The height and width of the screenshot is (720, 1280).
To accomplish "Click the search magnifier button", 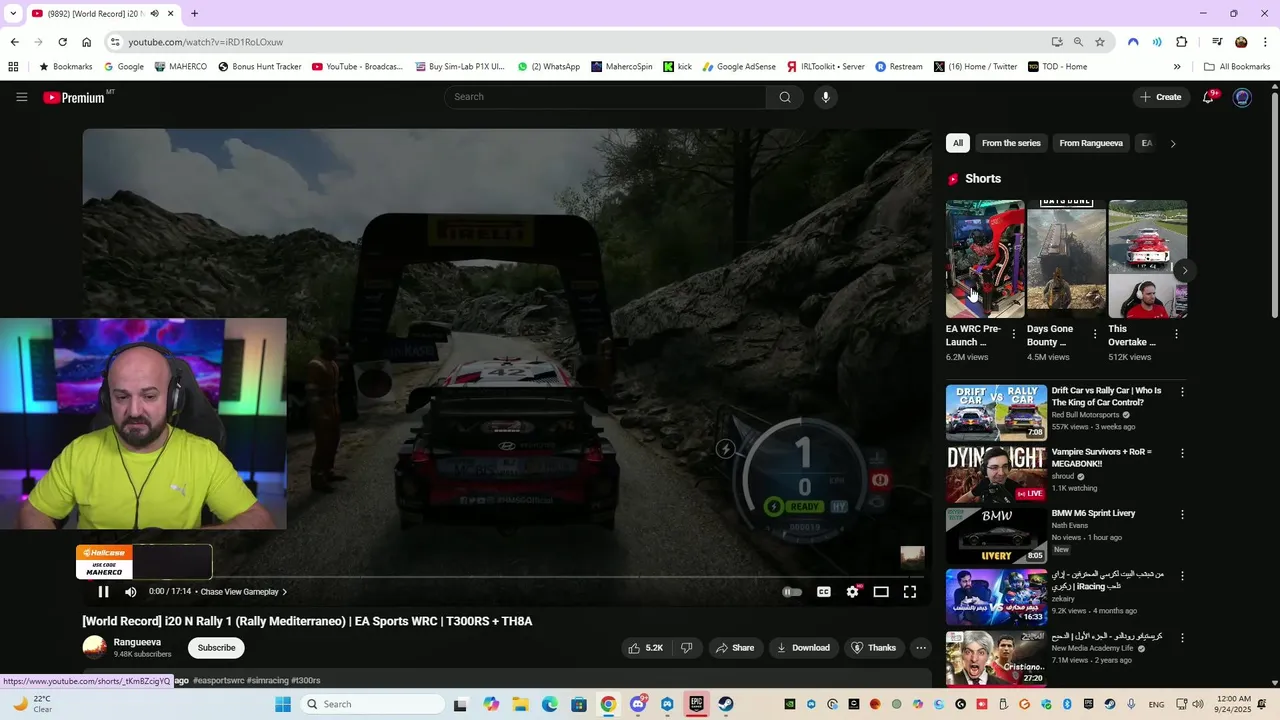I will [x=785, y=97].
